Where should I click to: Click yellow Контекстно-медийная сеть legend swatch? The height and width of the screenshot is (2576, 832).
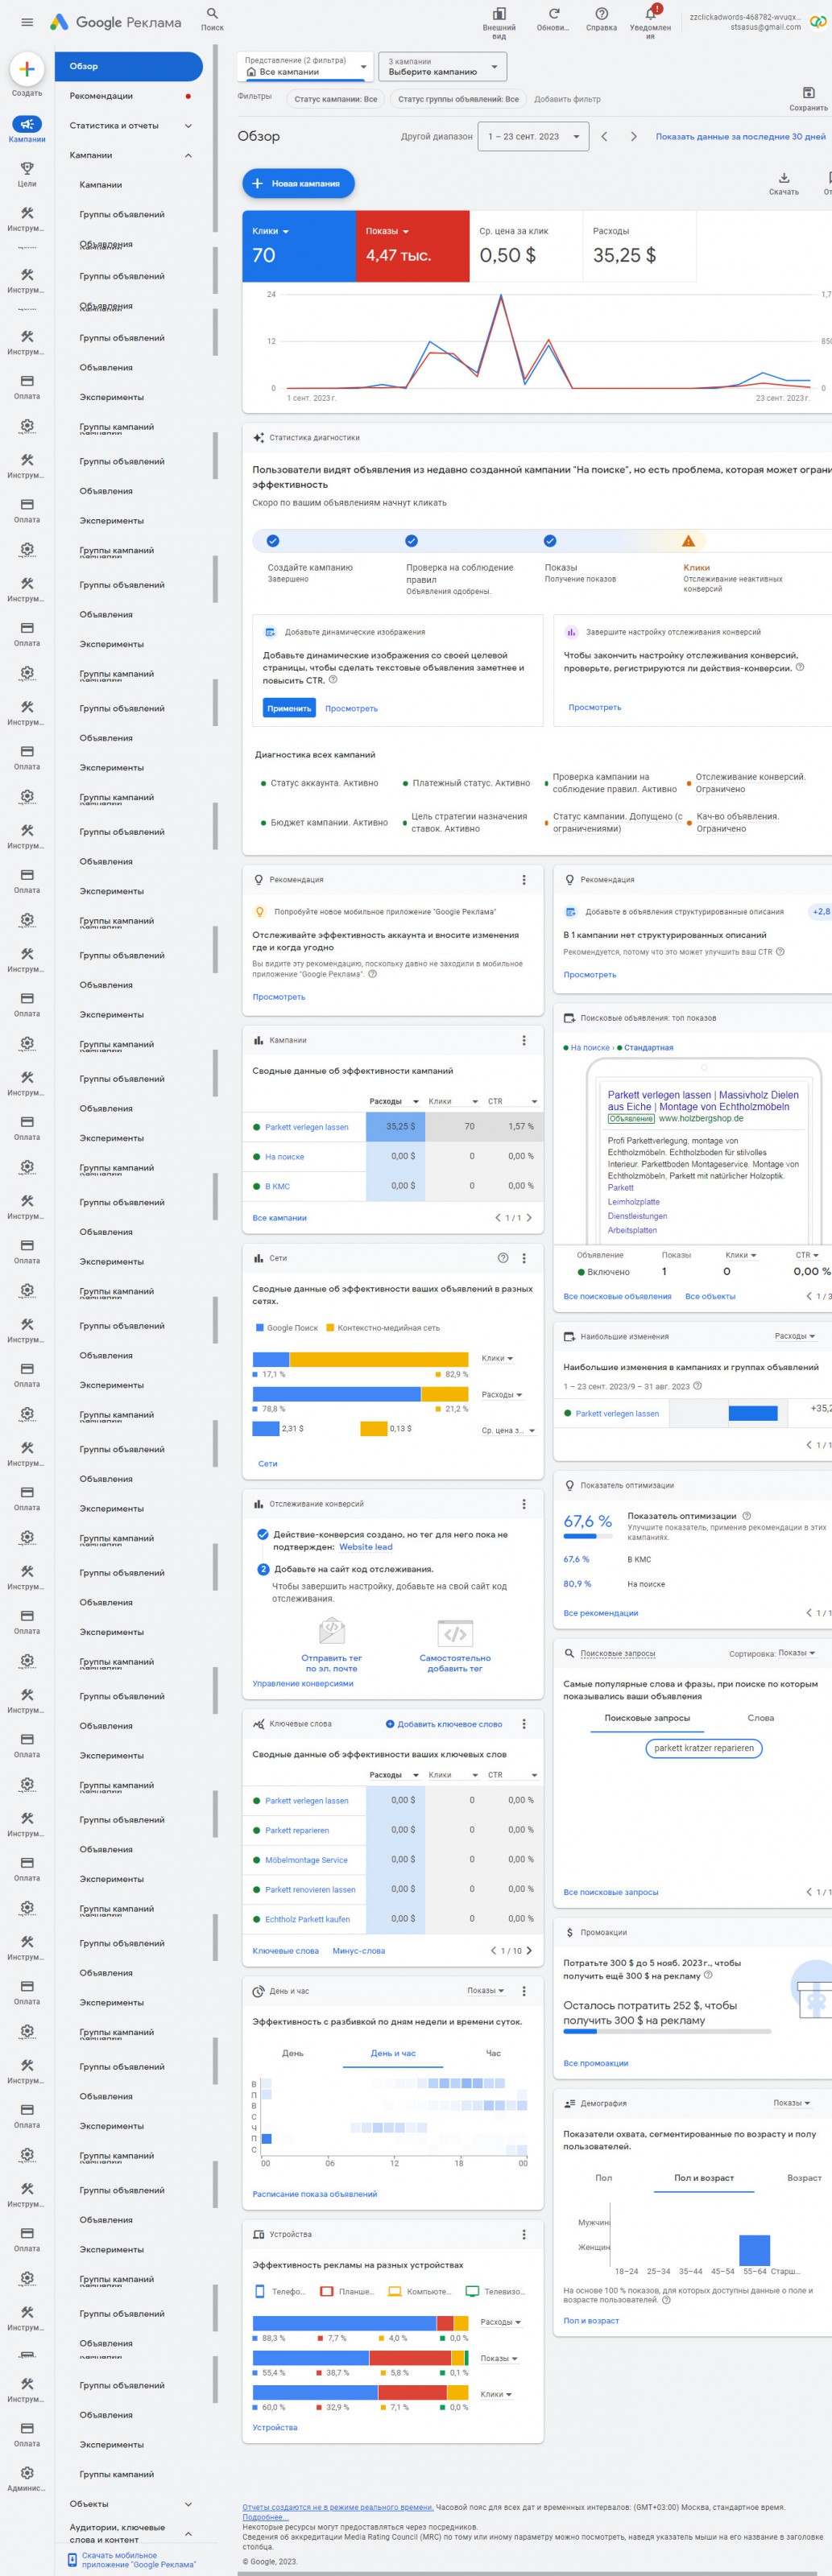[330, 1328]
